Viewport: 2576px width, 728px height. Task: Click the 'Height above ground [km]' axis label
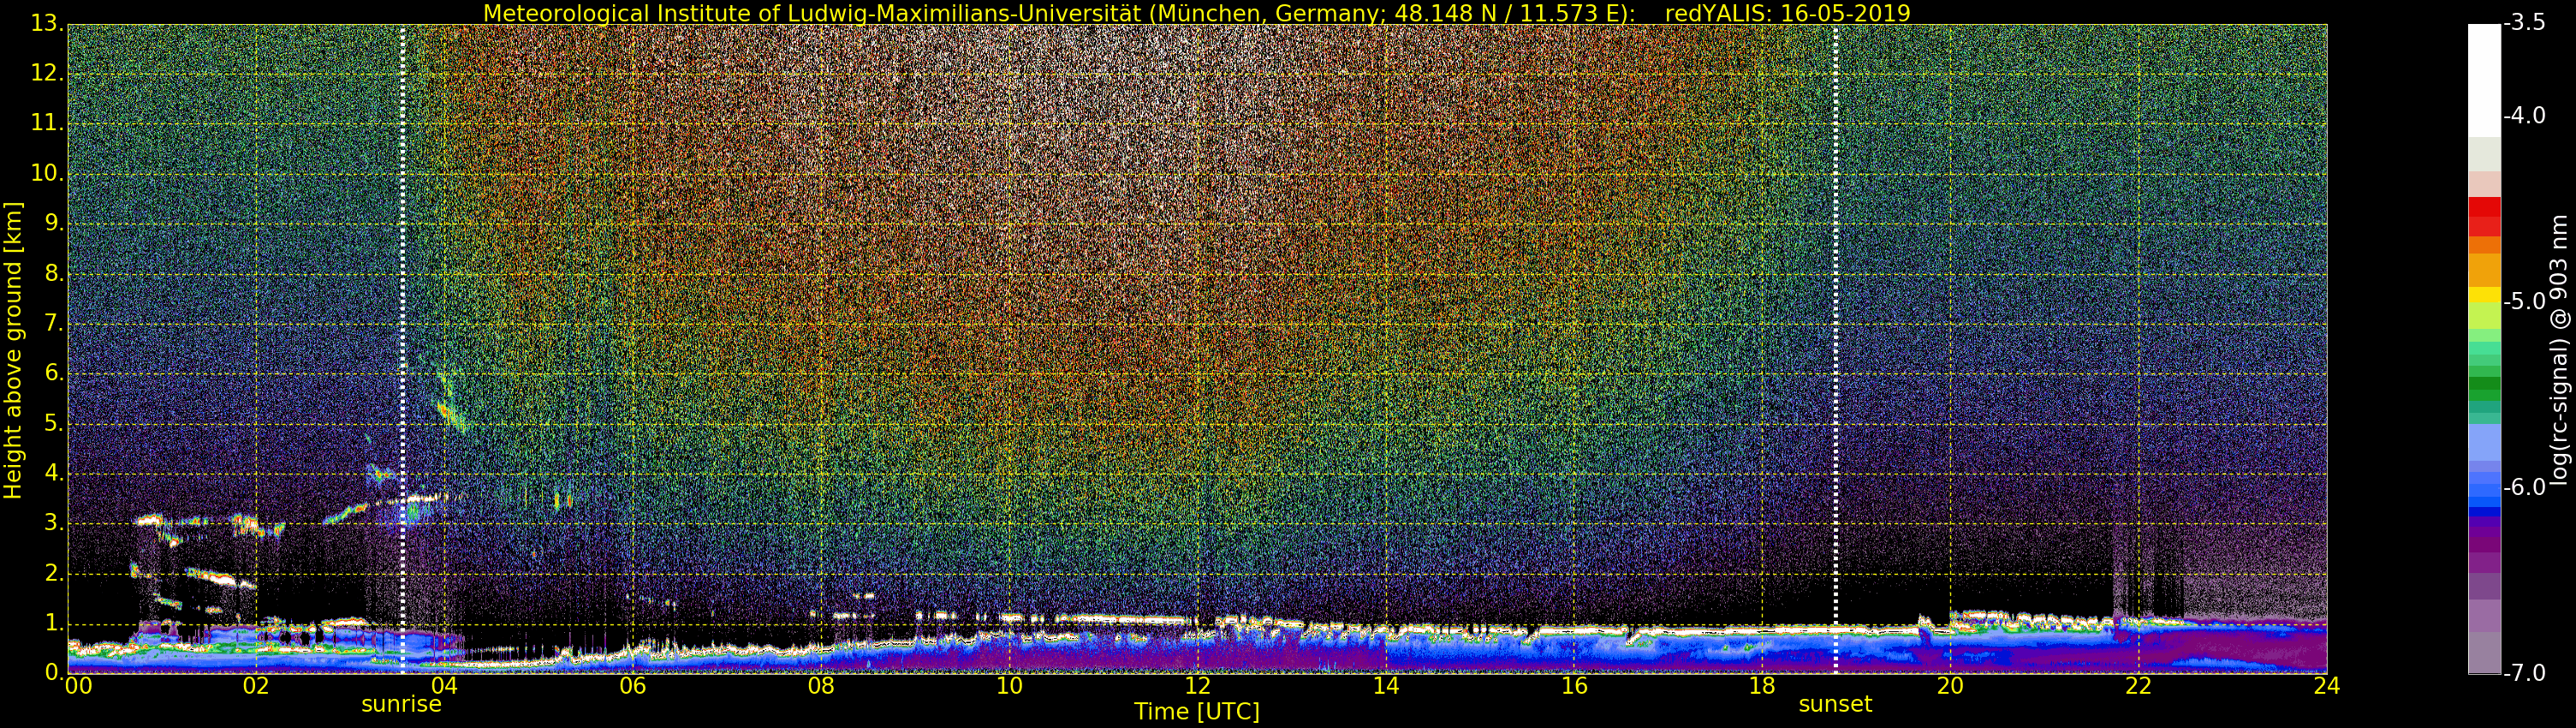13,349
